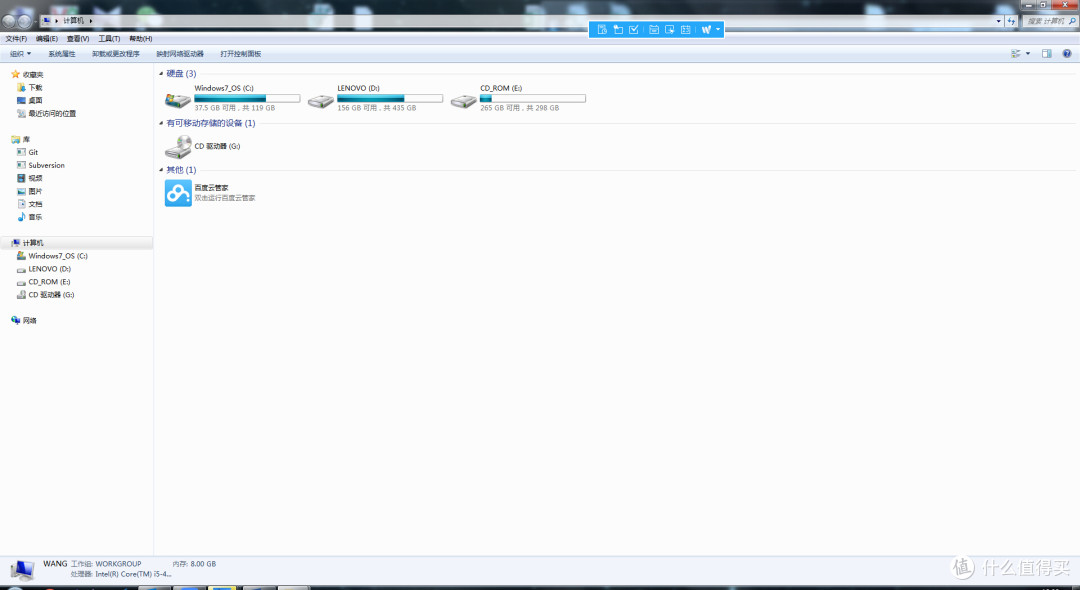
Task: Click the sixth icon before the W in blue toolbar
Action: click(x=685, y=30)
